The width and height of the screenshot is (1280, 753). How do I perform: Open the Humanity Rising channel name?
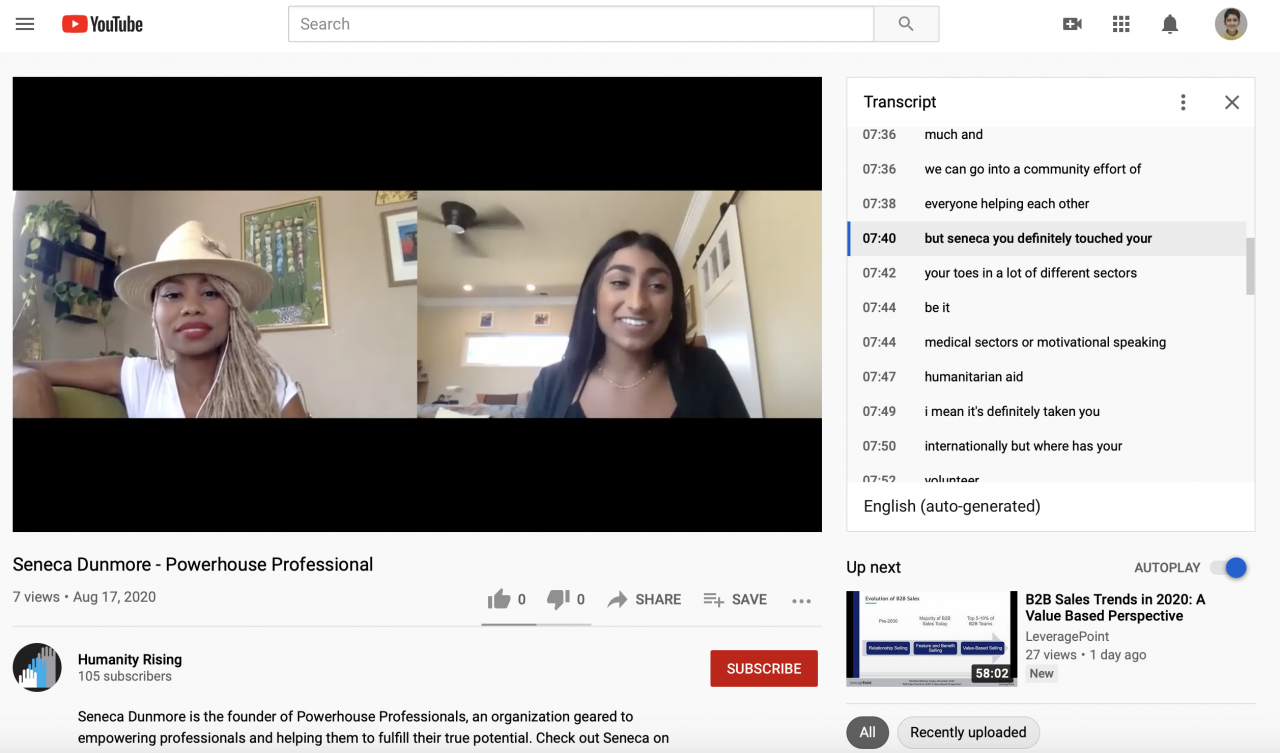(130, 659)
